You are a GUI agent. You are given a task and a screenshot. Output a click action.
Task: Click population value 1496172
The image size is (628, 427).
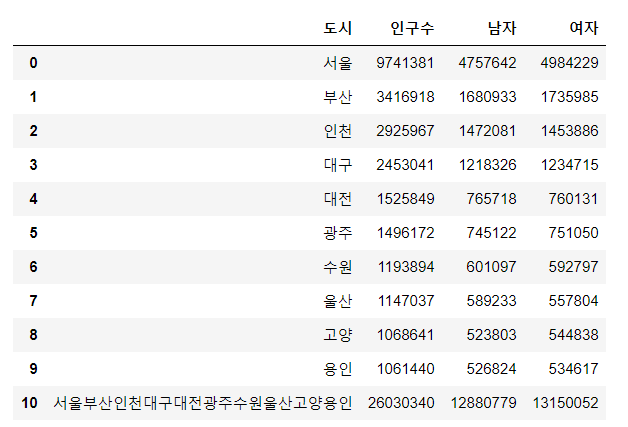click(x=405, y=233)
